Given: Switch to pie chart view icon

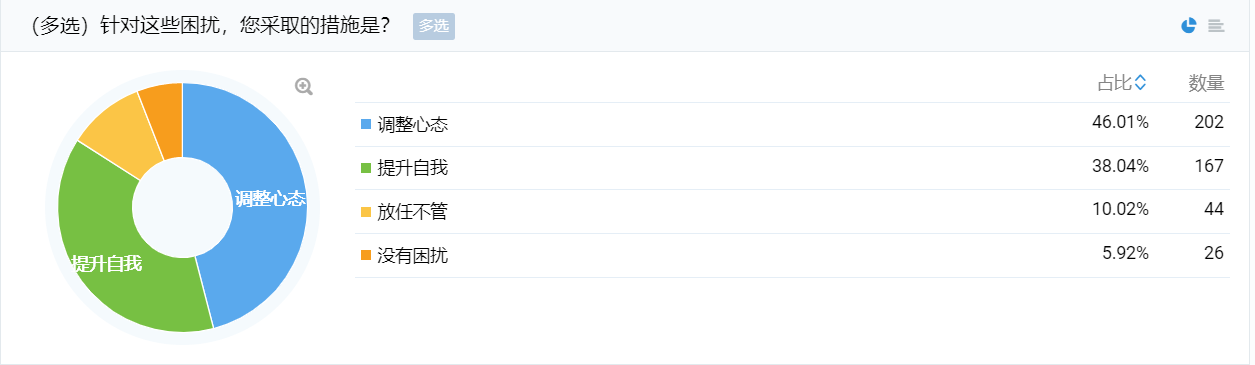Looking at the screenshot, I should pos(1189,26).
